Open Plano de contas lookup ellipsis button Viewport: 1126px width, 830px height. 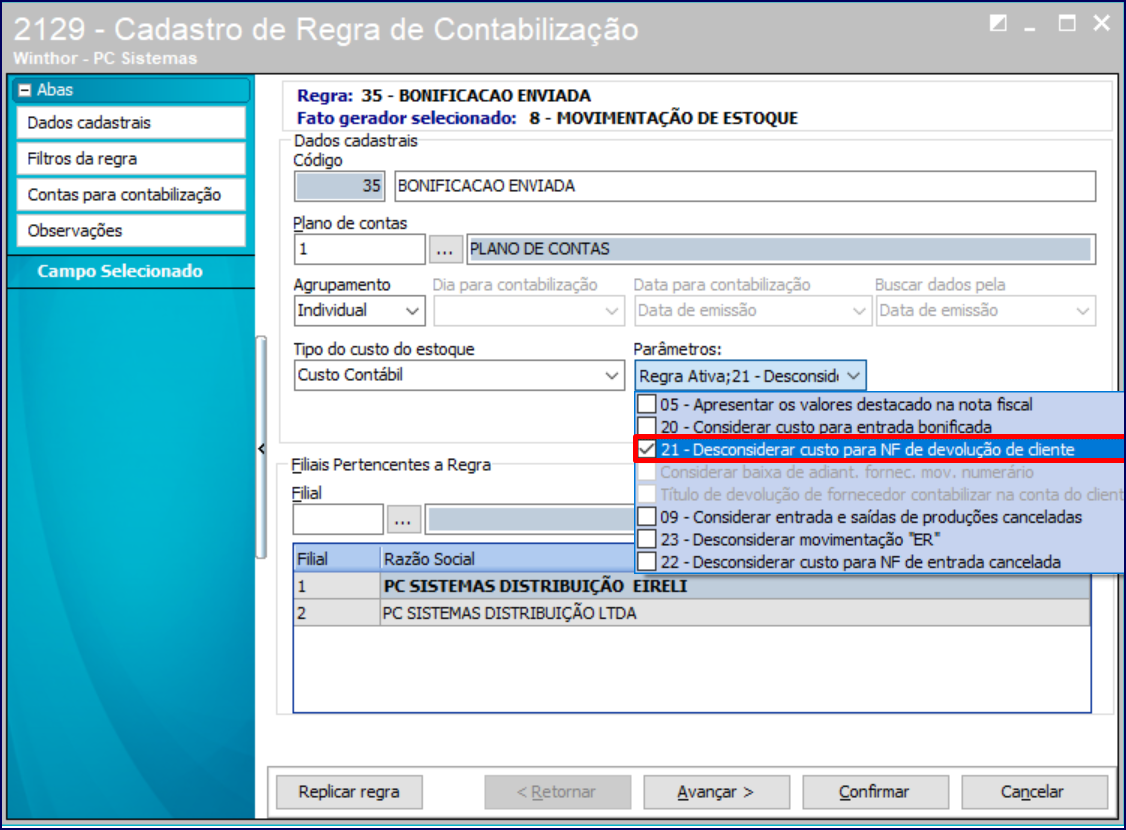coord(445,249)
